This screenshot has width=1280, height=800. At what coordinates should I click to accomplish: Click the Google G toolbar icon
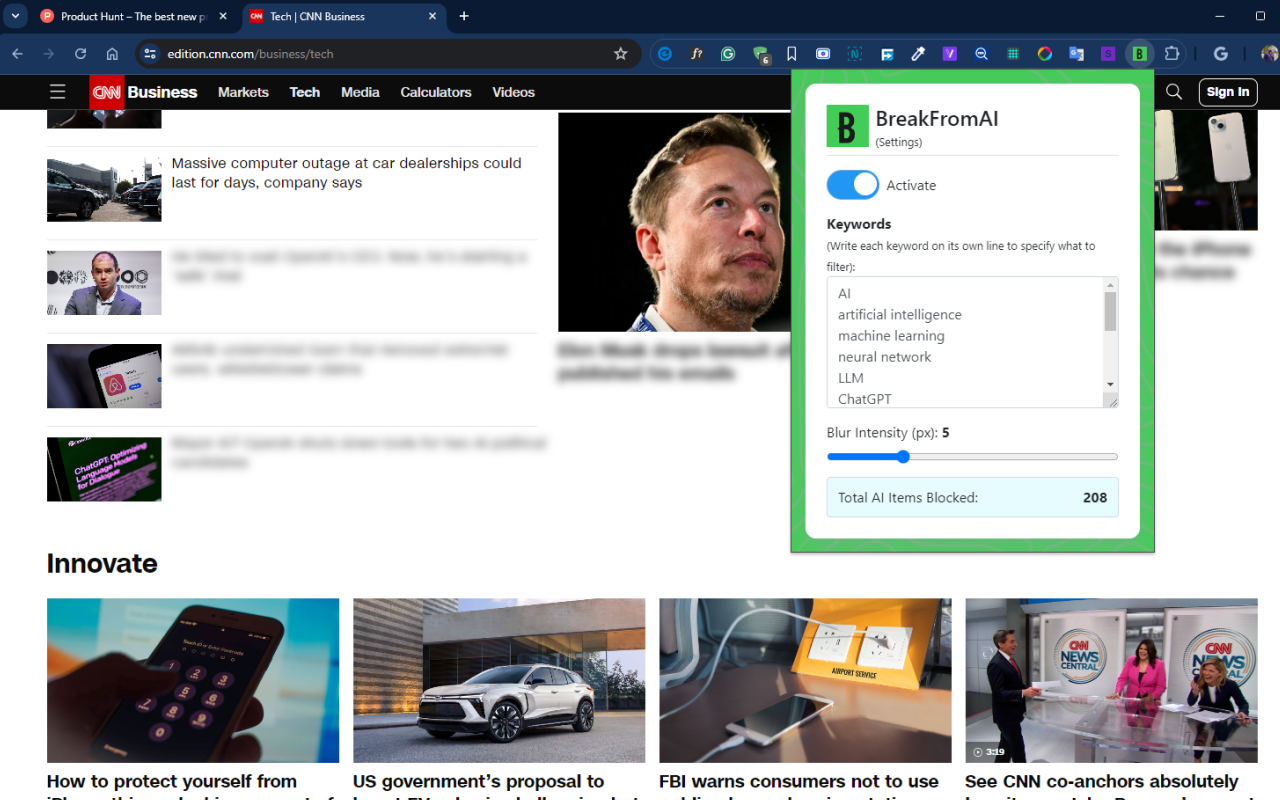tap(1220, 54)
